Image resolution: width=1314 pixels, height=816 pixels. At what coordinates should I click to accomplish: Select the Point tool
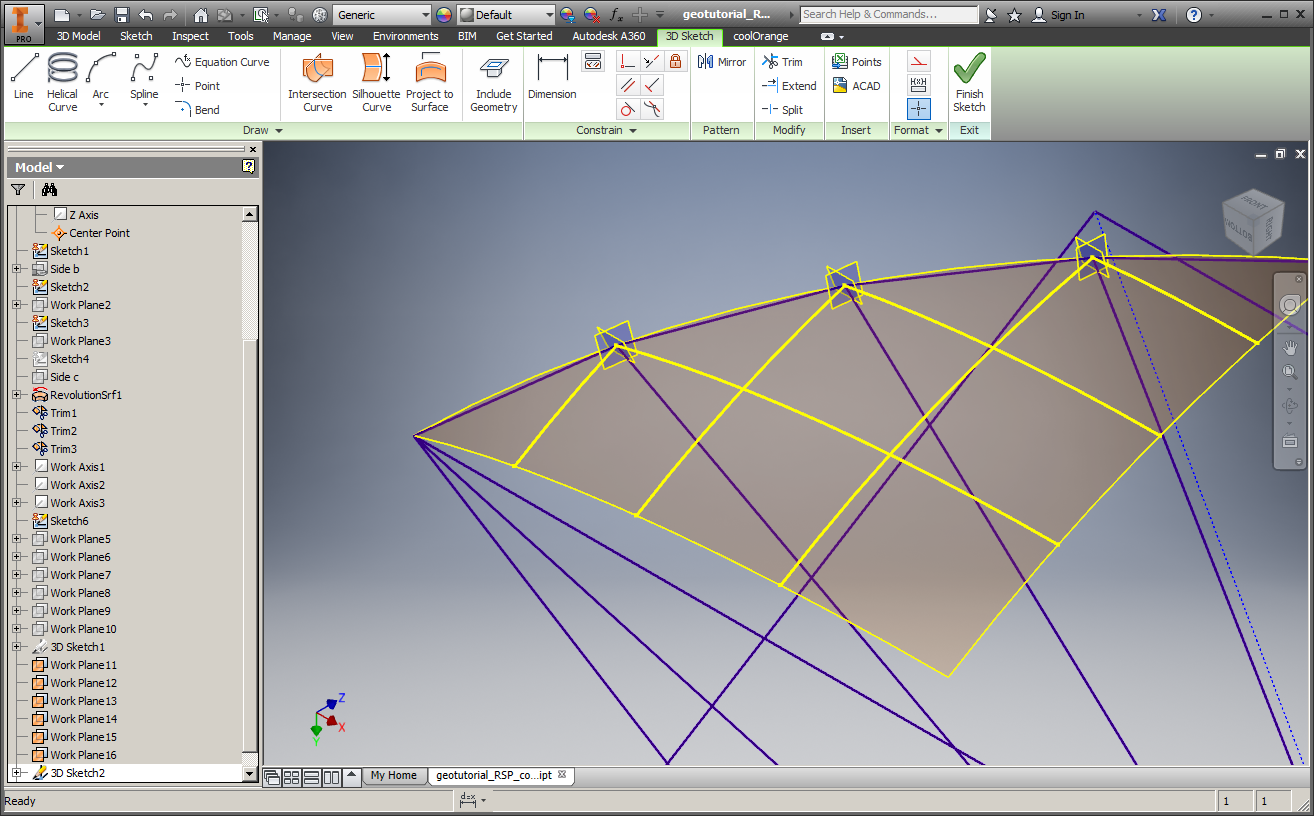coord(197,86)
